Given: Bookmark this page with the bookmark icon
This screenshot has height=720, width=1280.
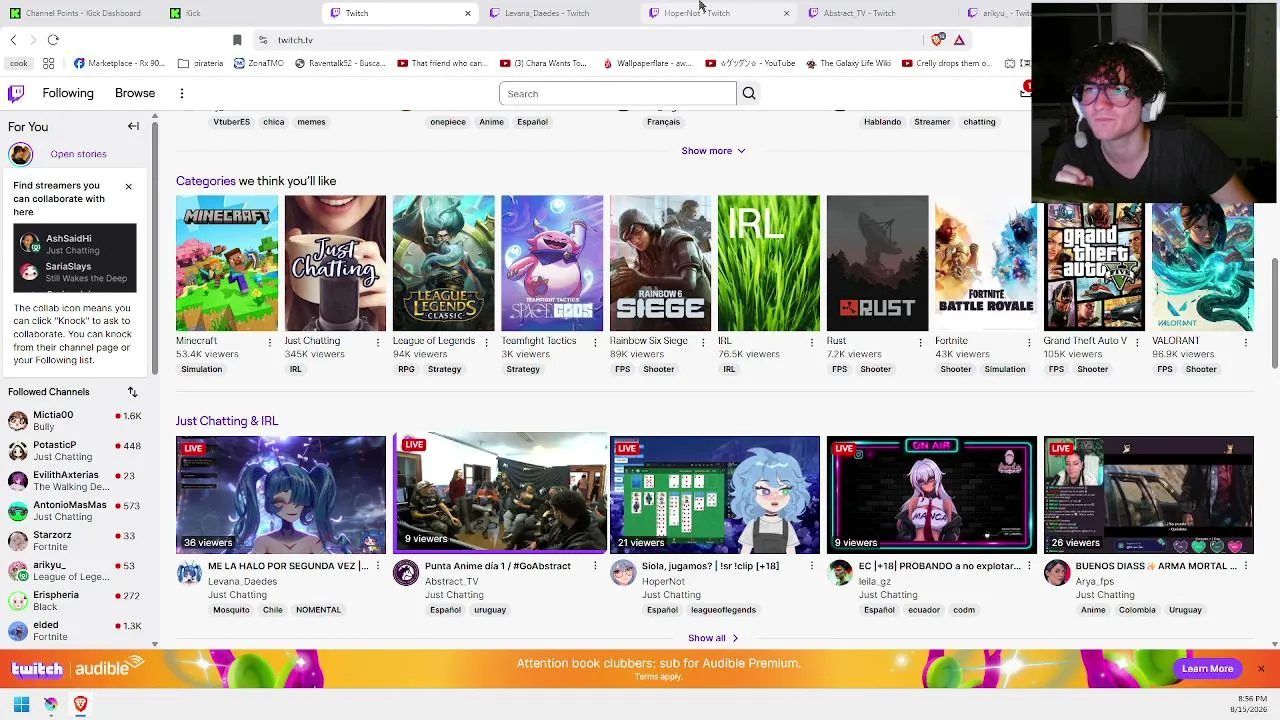Looking at the screenshot, I should click(237, 40).
